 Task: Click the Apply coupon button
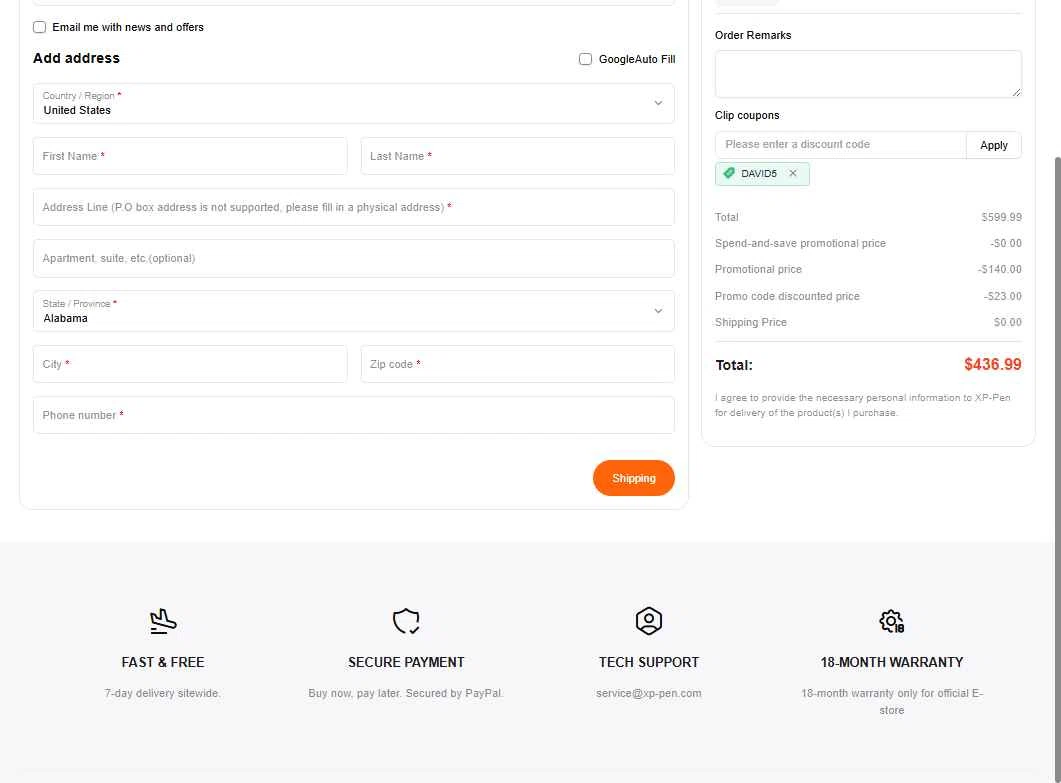click(x=993, y=145)
